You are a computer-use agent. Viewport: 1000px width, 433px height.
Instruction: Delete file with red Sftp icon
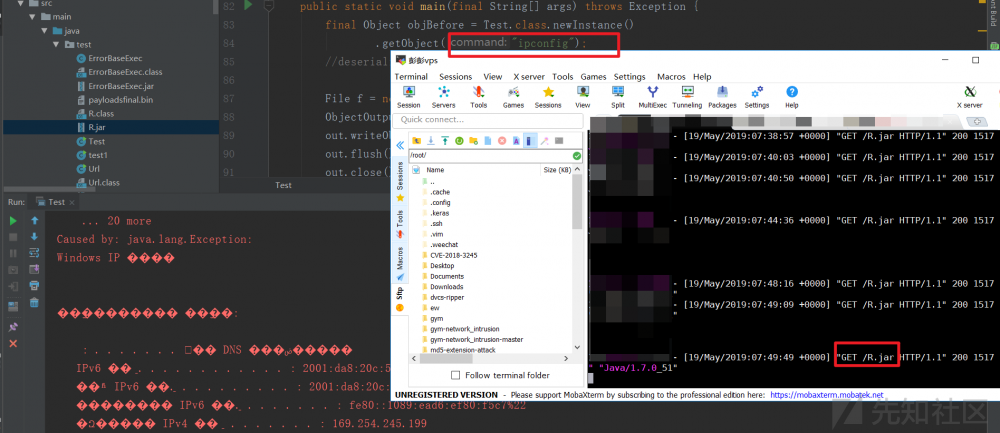point(502,140)
